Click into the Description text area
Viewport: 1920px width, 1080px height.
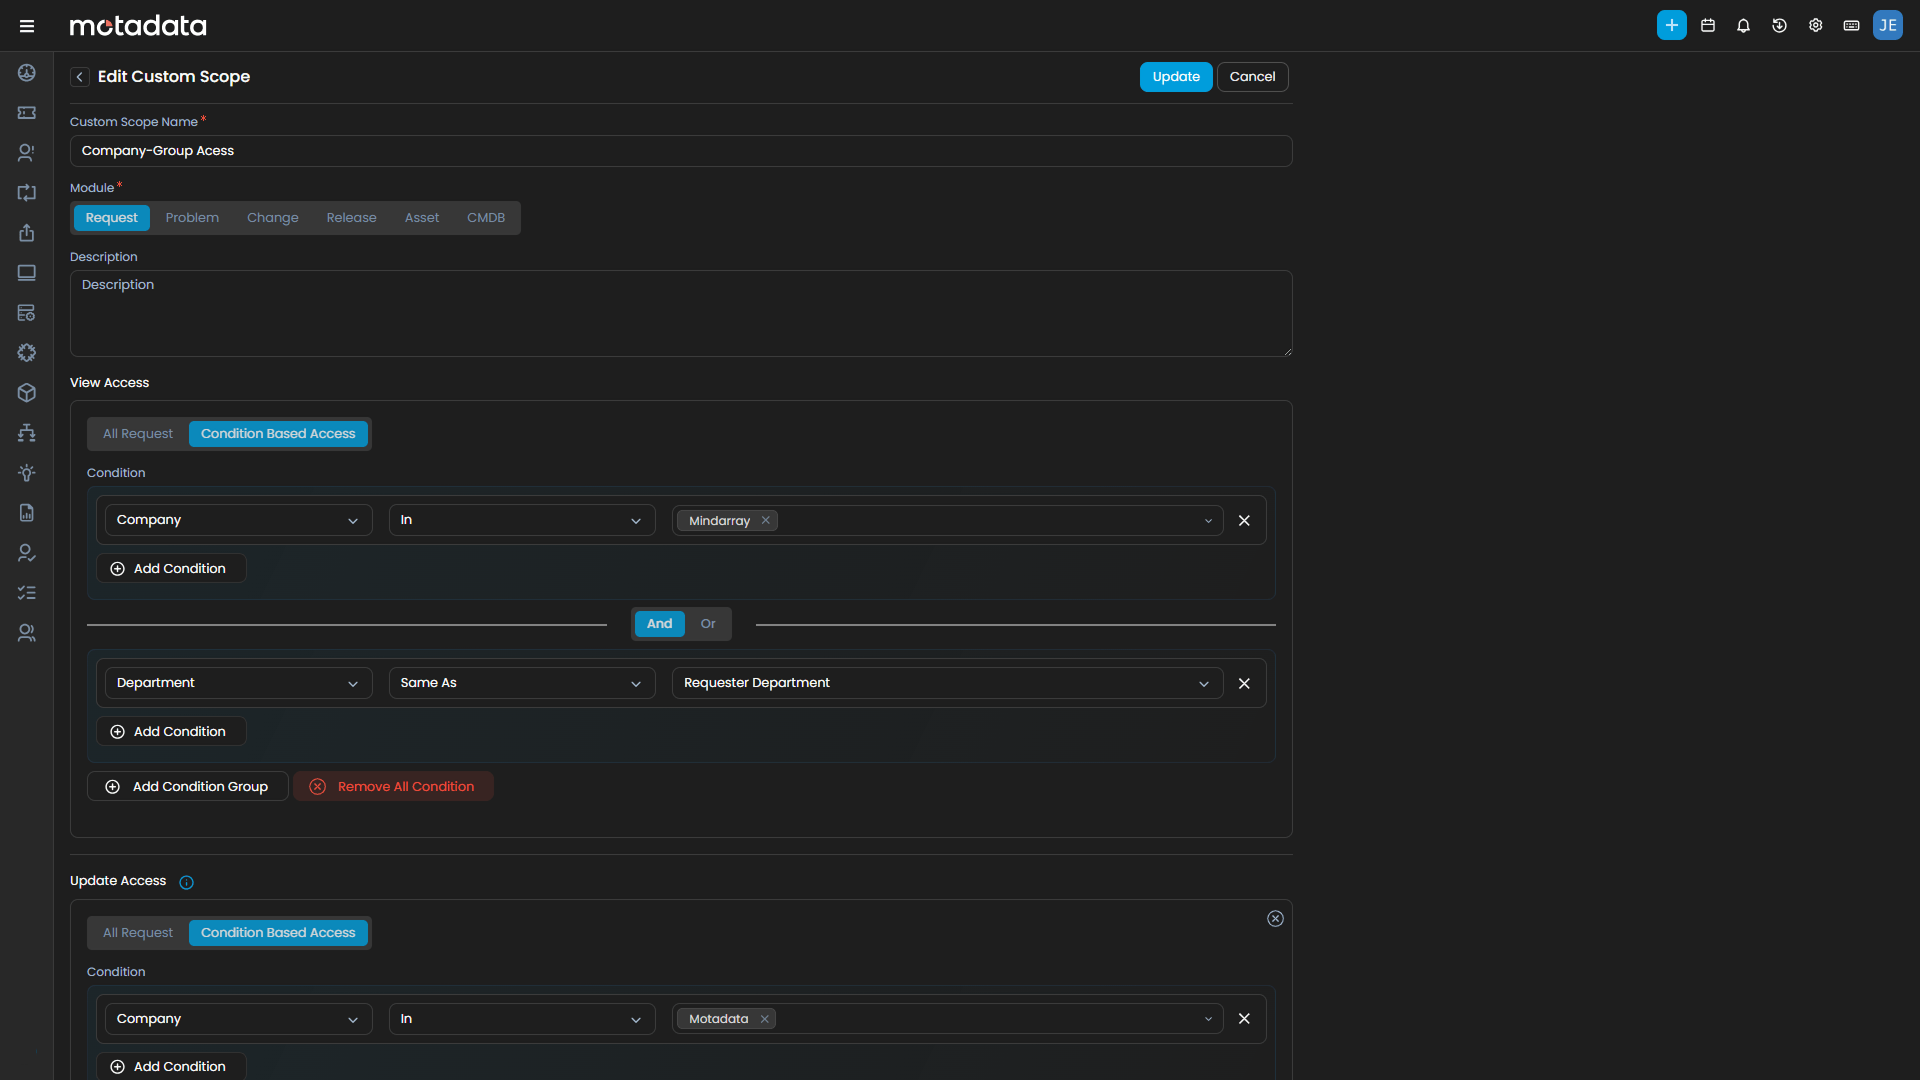tap(680, 314)
